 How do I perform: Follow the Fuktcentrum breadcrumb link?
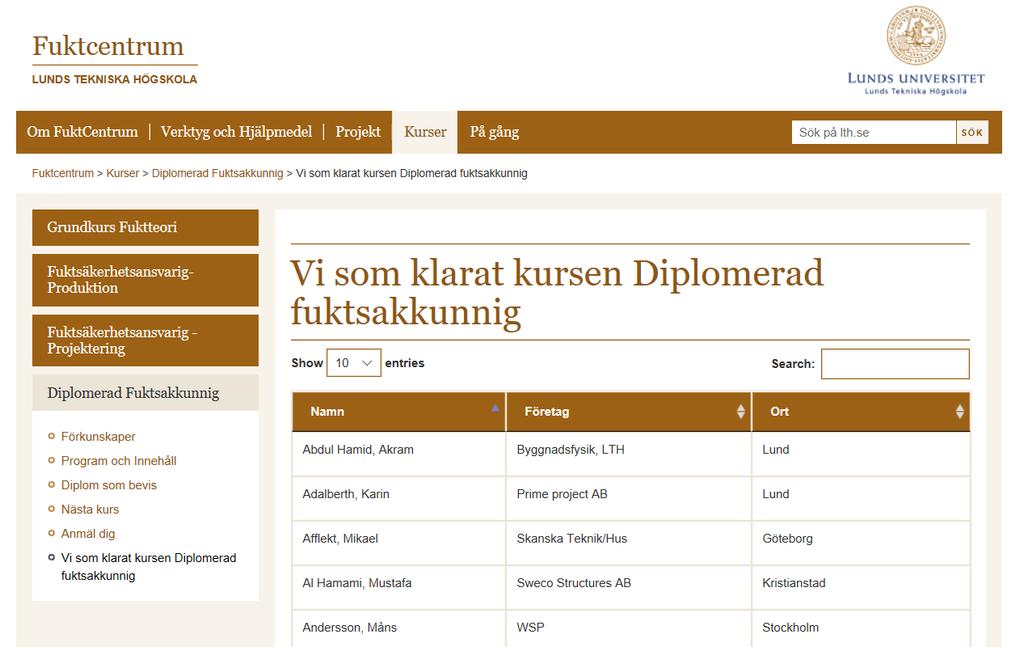[x=63, y=173]
